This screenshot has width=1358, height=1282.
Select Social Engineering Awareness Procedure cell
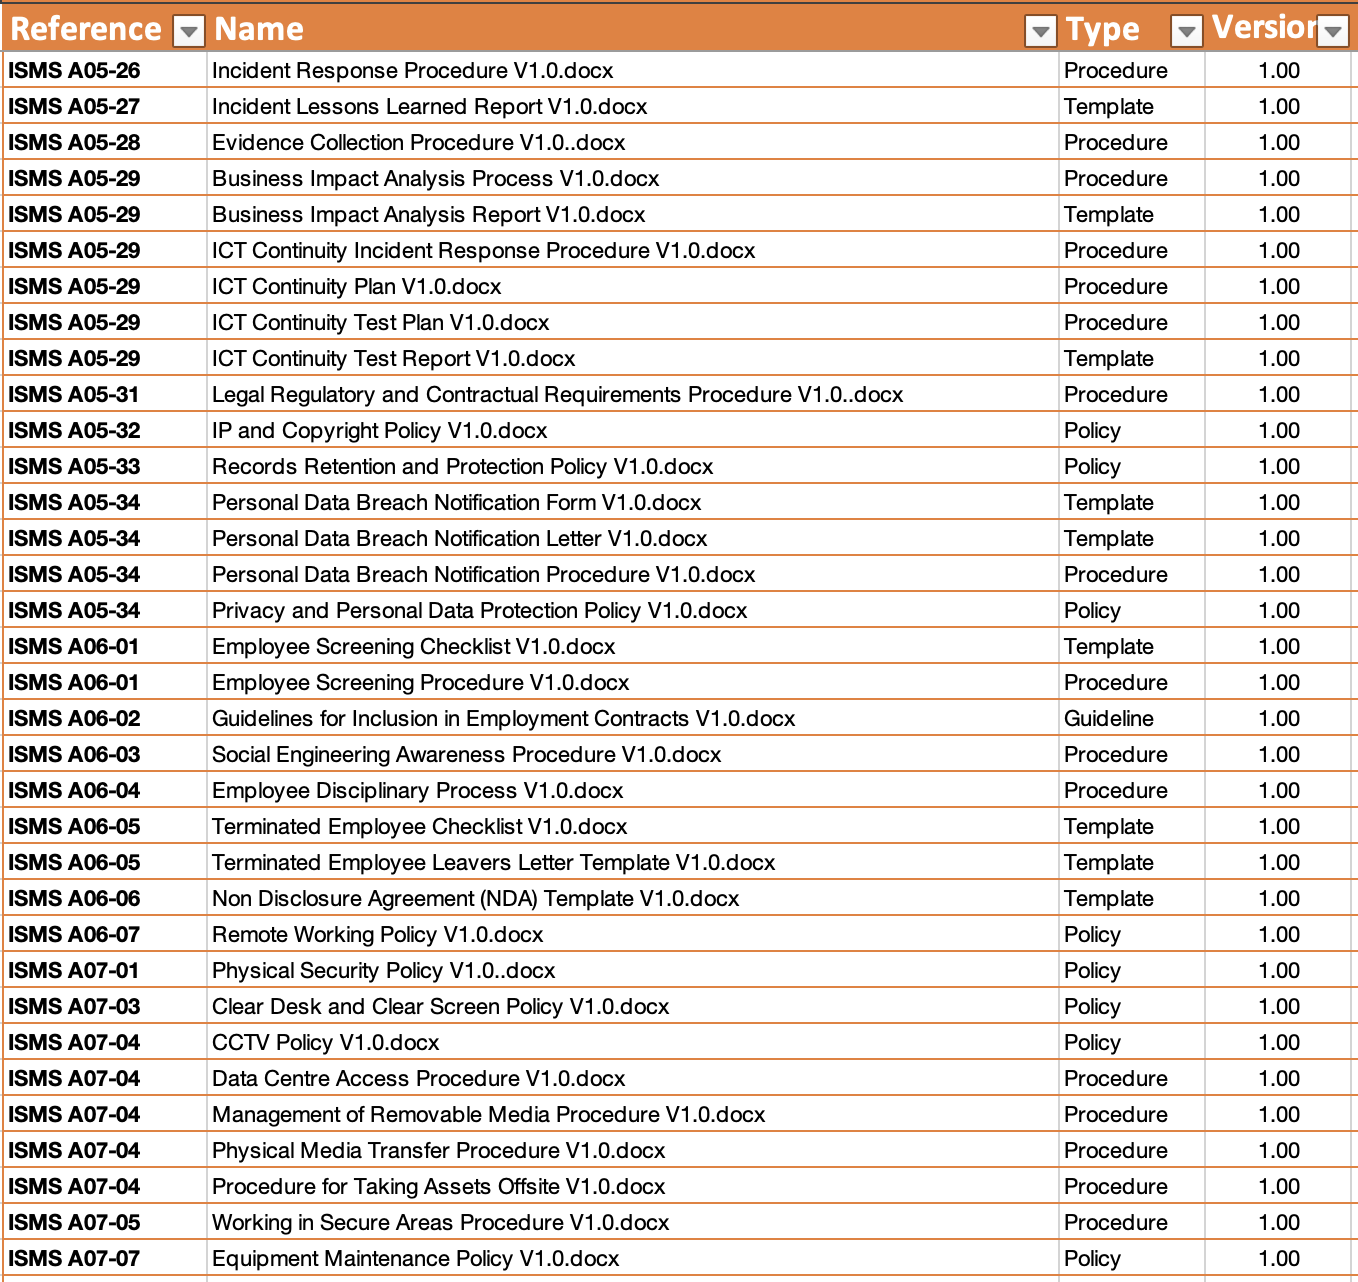click(x=633, y=755)
